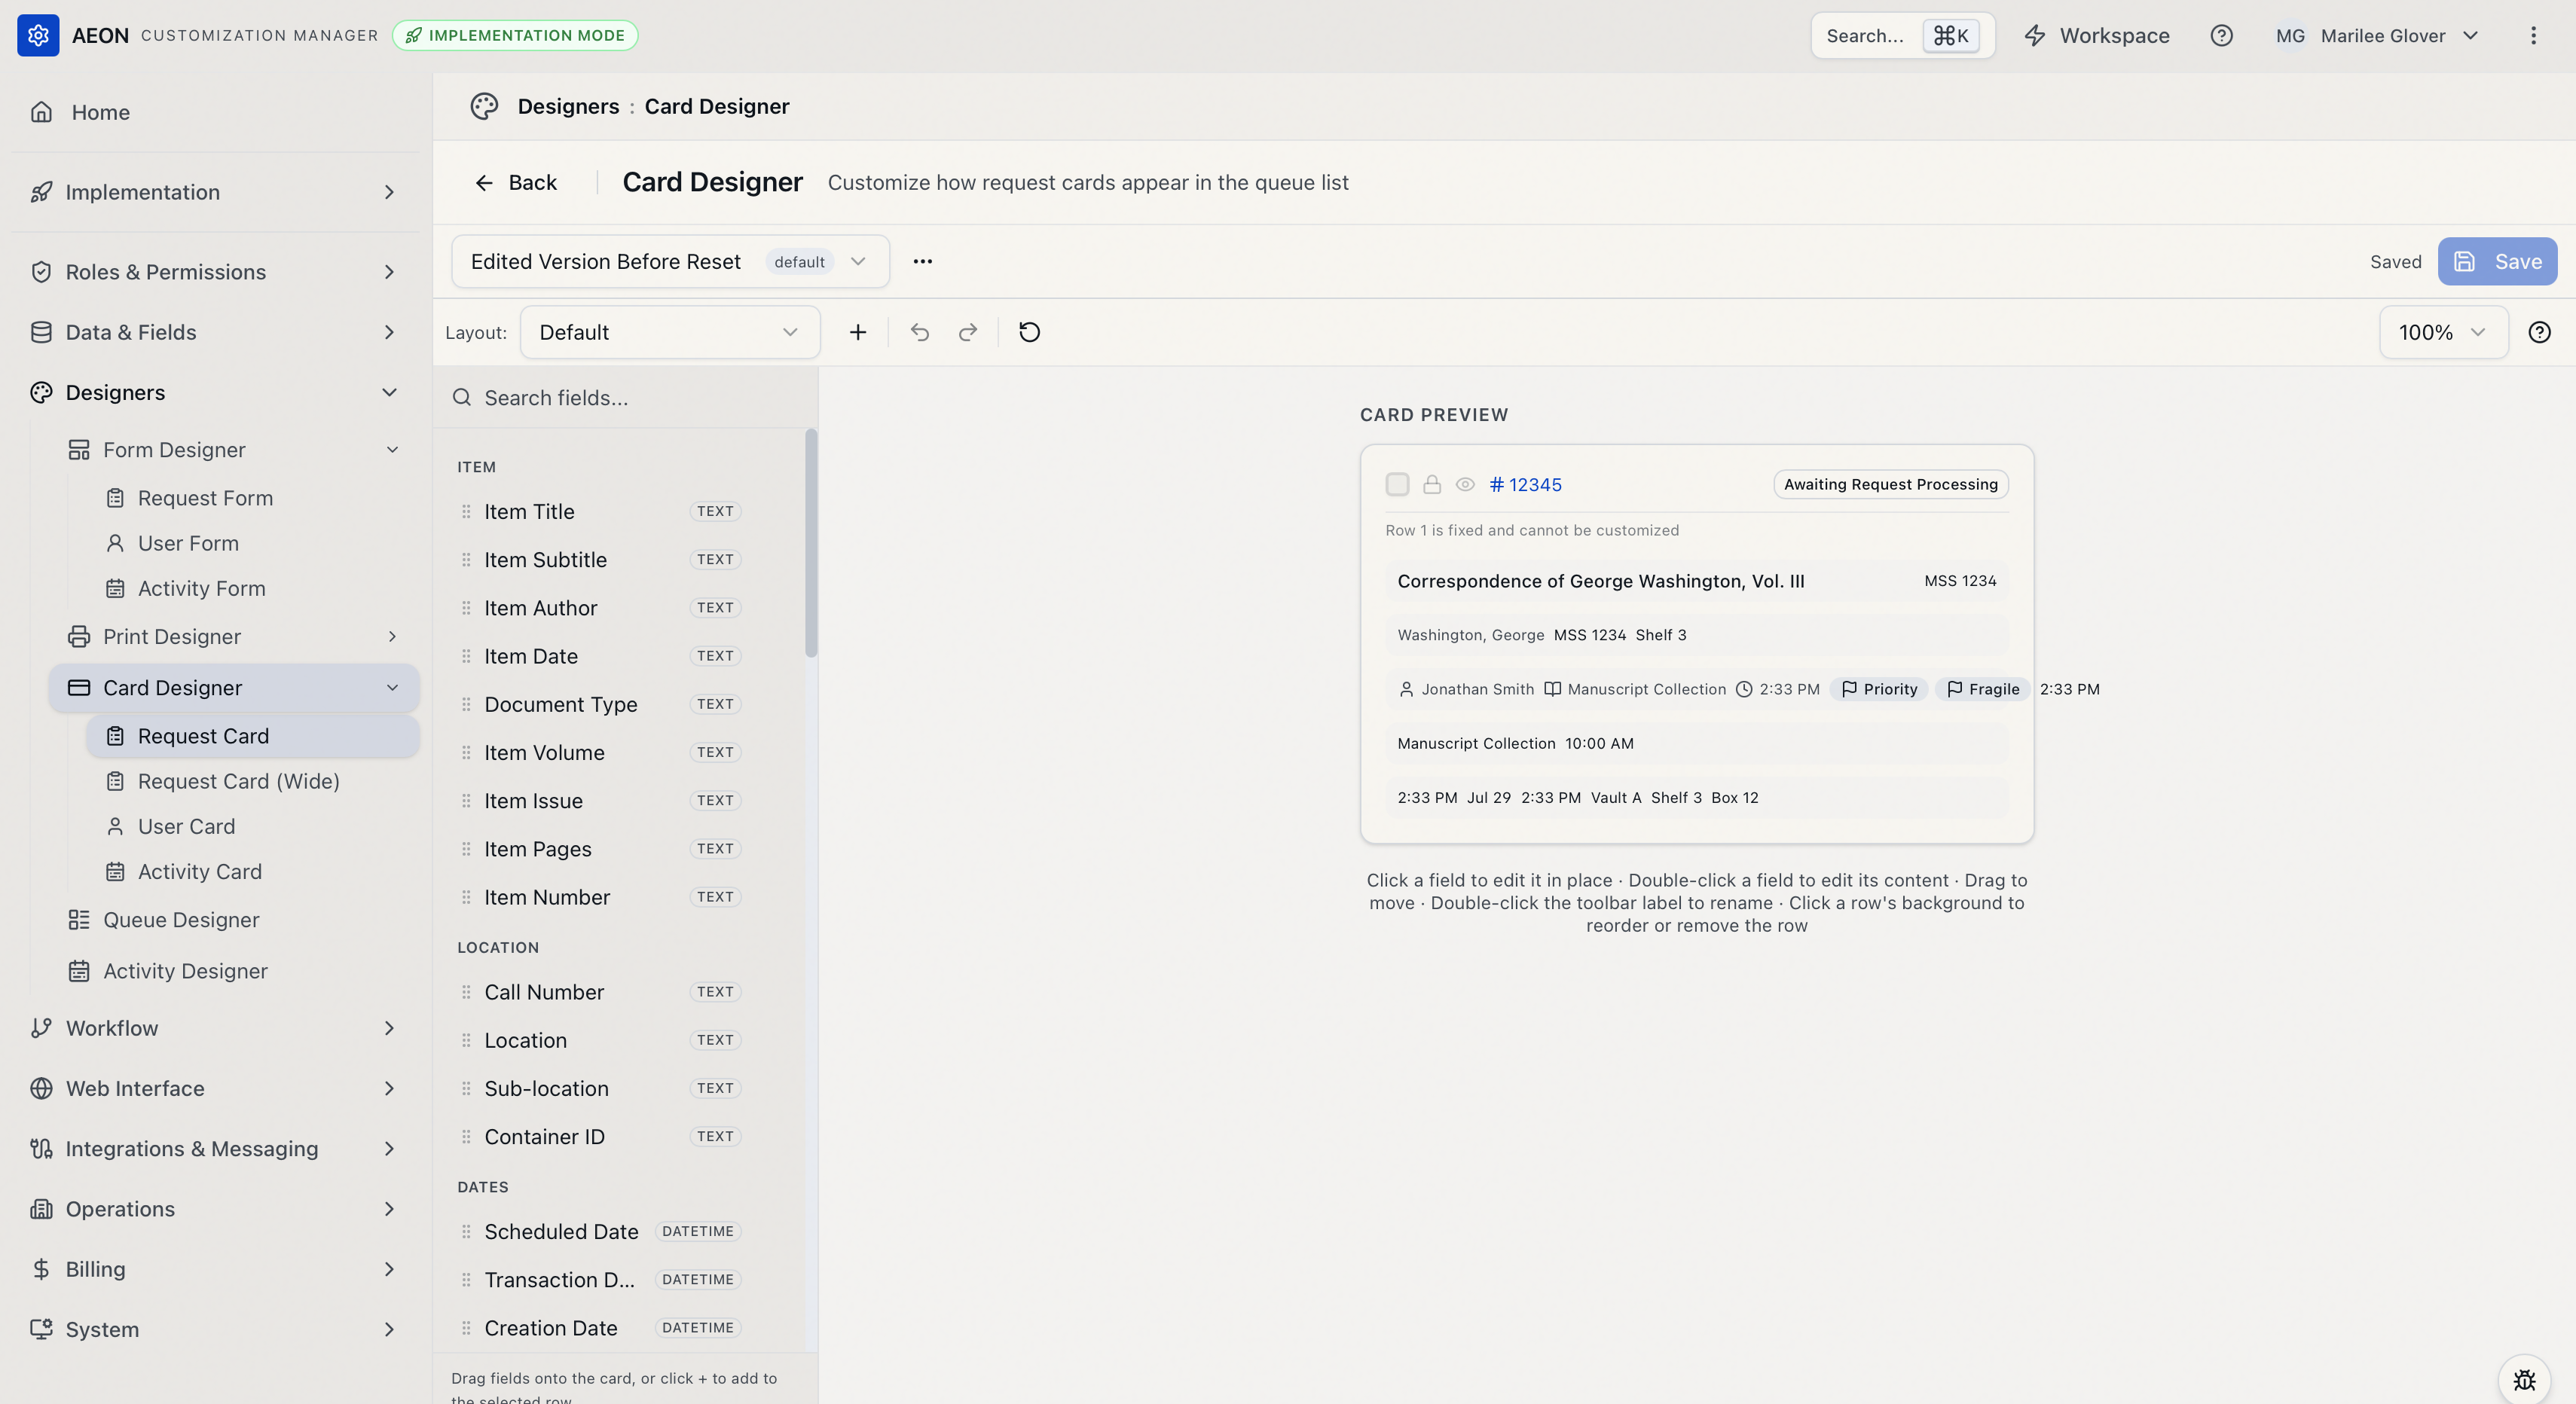This screenshot has width=2576, height=1404.
Task: Click the lock icon on the card preview
Action: [x=1432, y=484]
